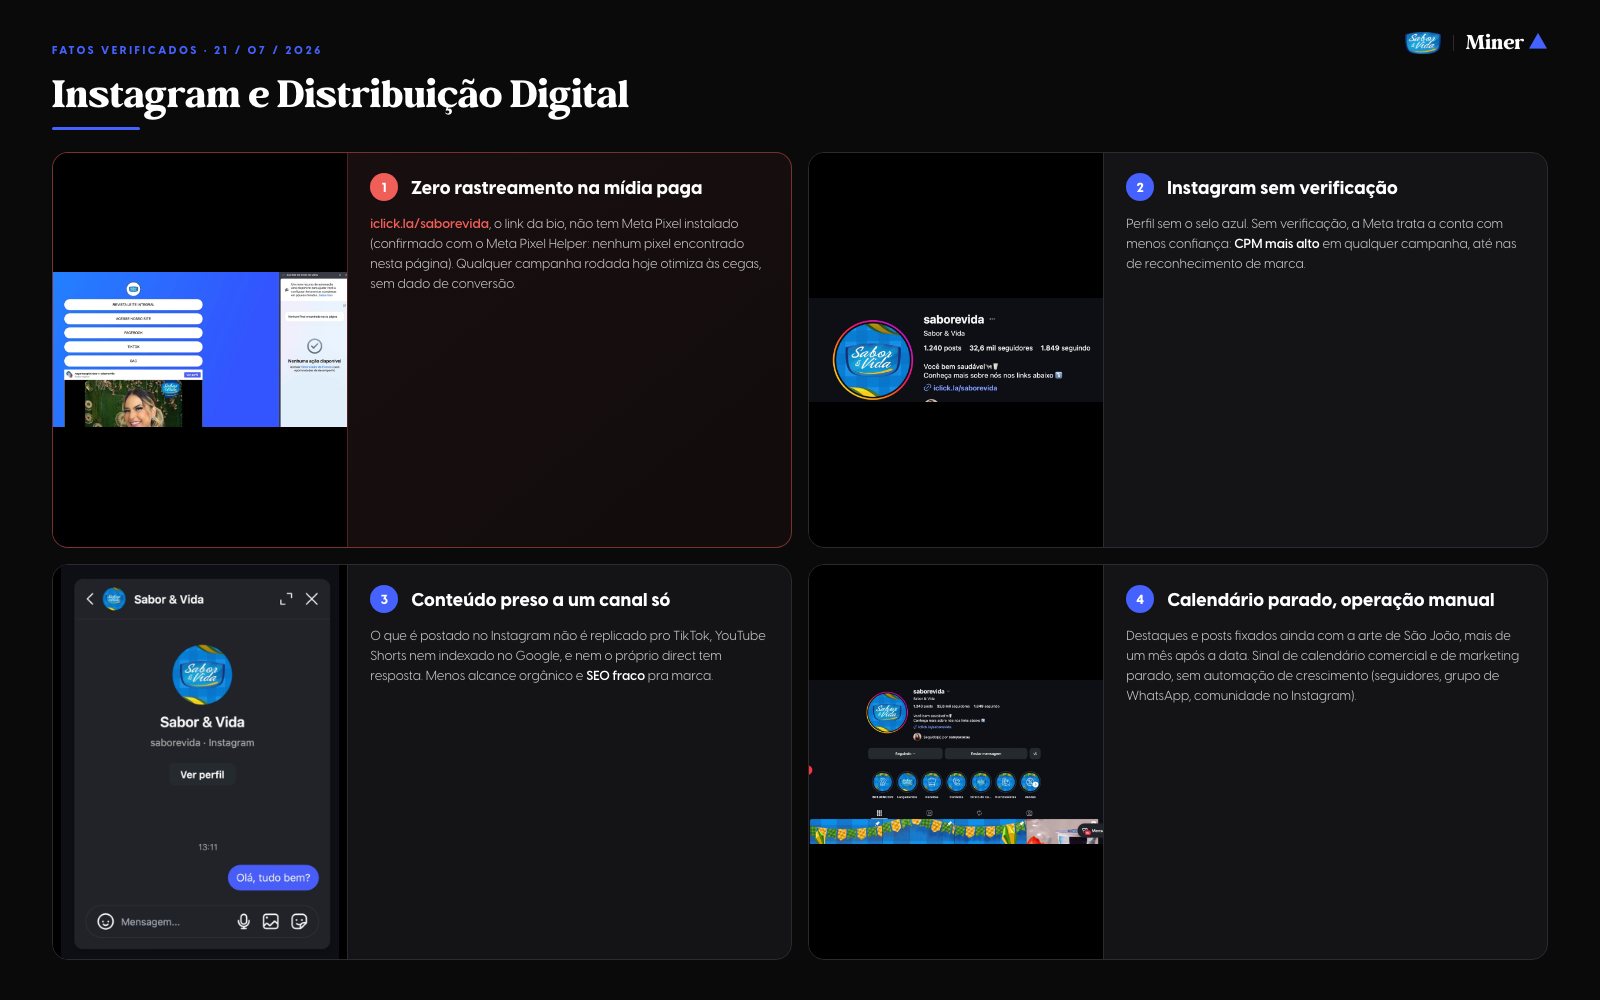
Task: Click the 'saborevida' username in card 2
Action: tap(953, 320)
